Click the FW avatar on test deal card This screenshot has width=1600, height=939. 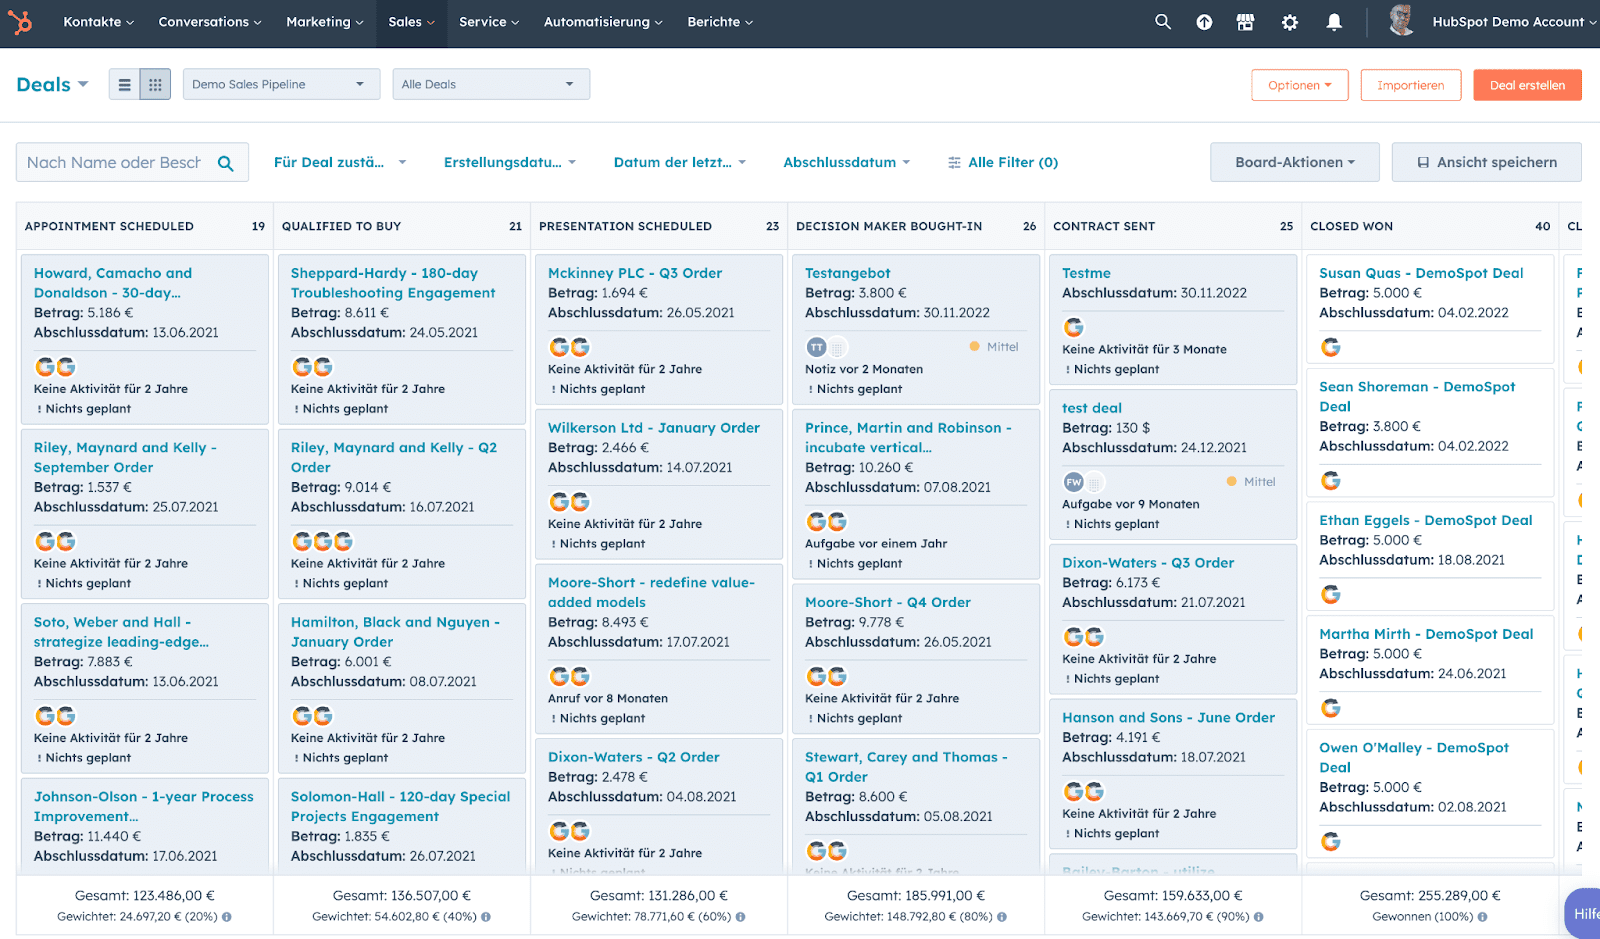coord(1073,482)
